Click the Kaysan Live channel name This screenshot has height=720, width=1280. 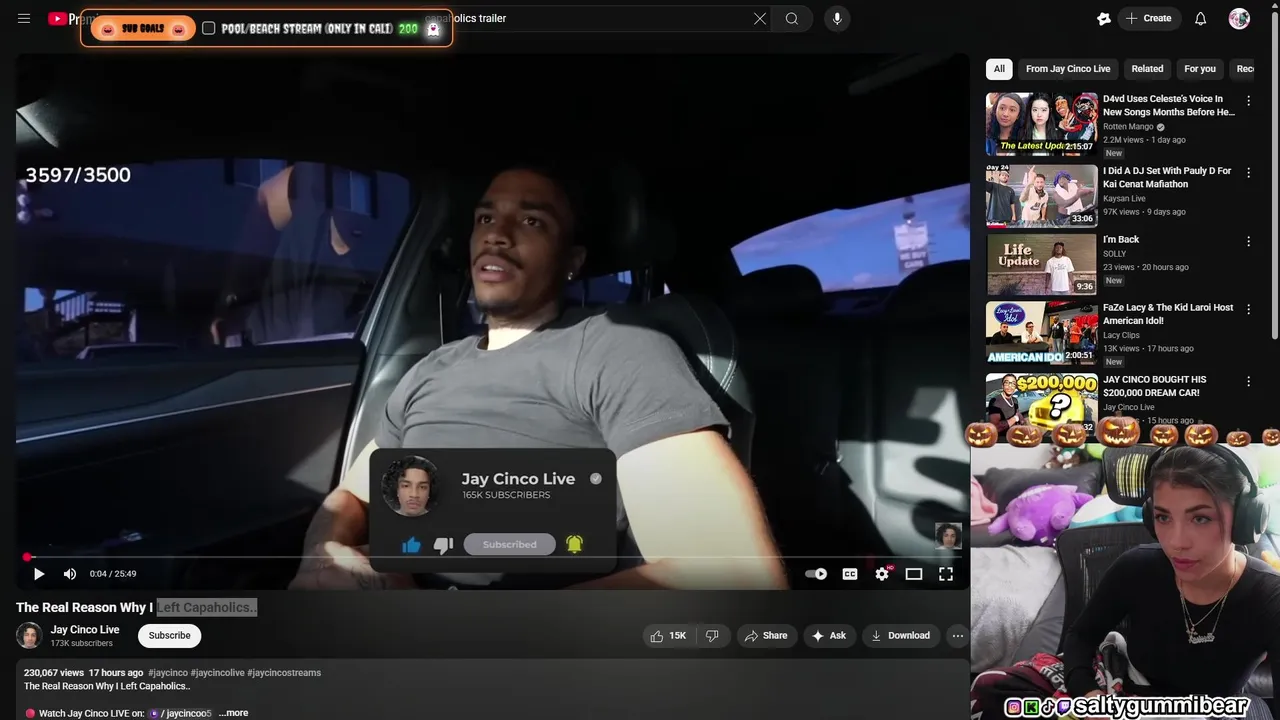point(1124,199)
